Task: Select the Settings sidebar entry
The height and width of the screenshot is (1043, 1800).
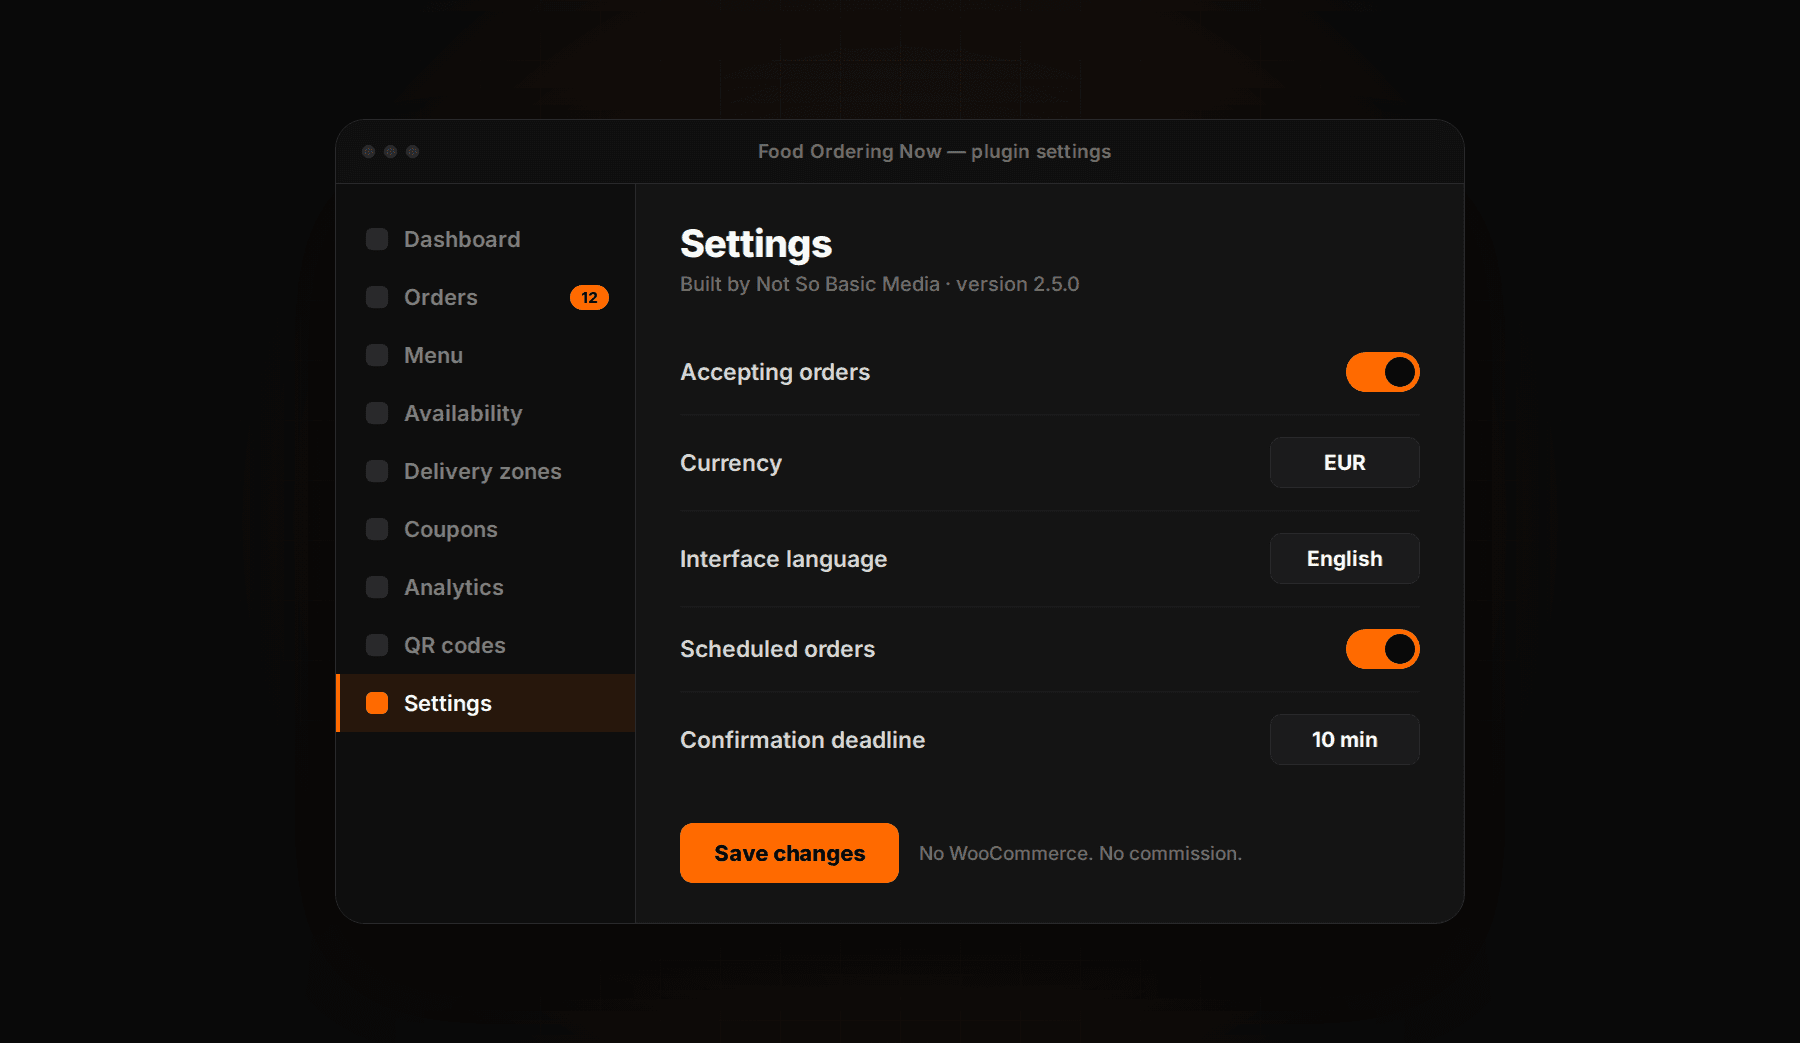Action: 486,703
